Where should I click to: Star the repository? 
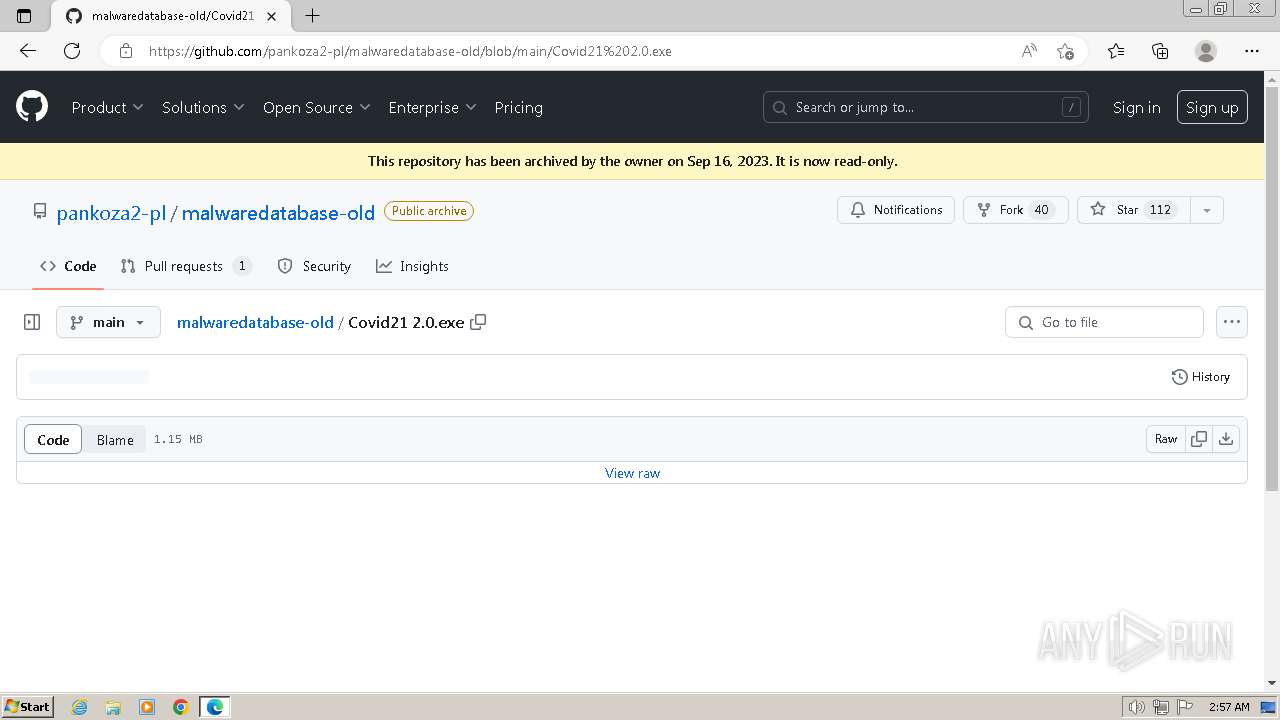point(1134,210)
